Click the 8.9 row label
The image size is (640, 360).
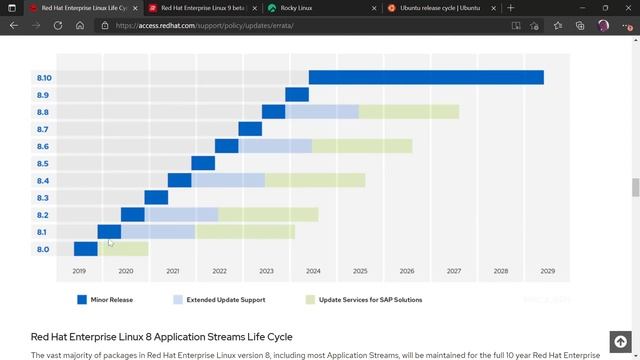click(x=43, y=95)
